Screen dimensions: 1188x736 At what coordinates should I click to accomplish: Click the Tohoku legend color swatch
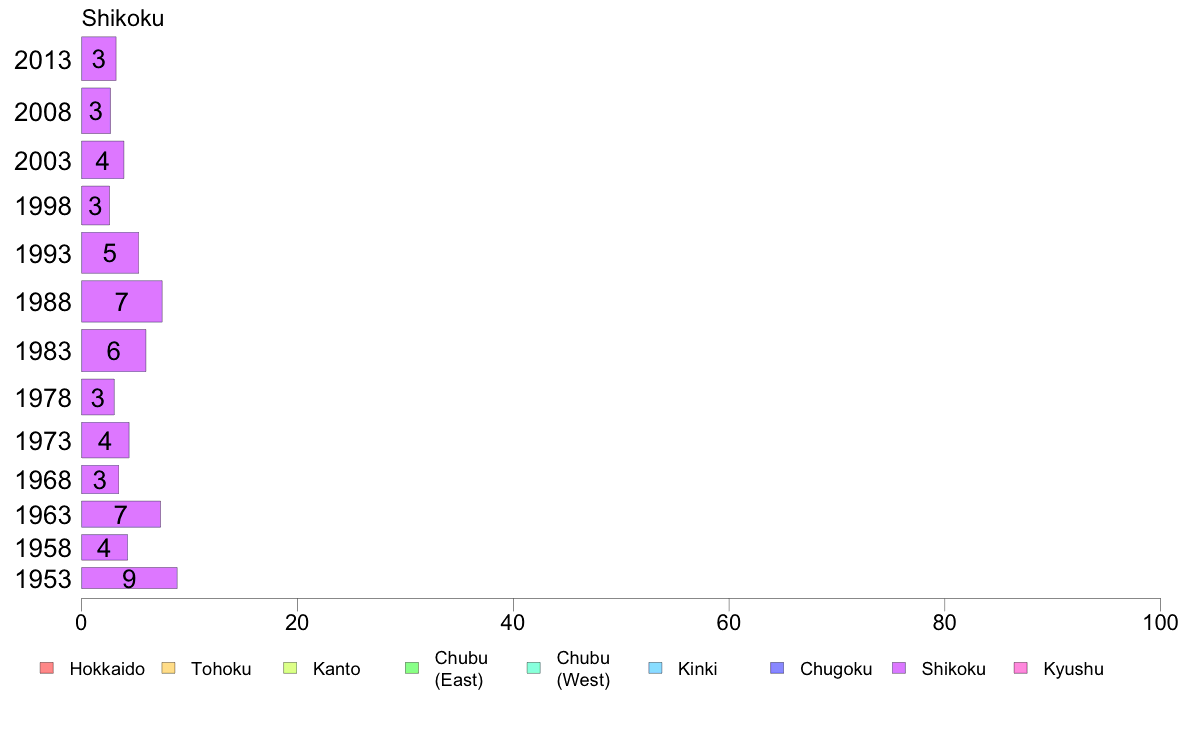(x=168, y=668)
